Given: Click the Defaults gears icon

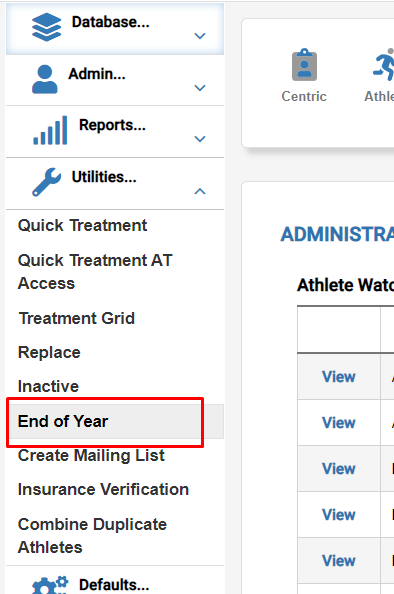Looking at the screenshot, I should [x=50, y=585].
